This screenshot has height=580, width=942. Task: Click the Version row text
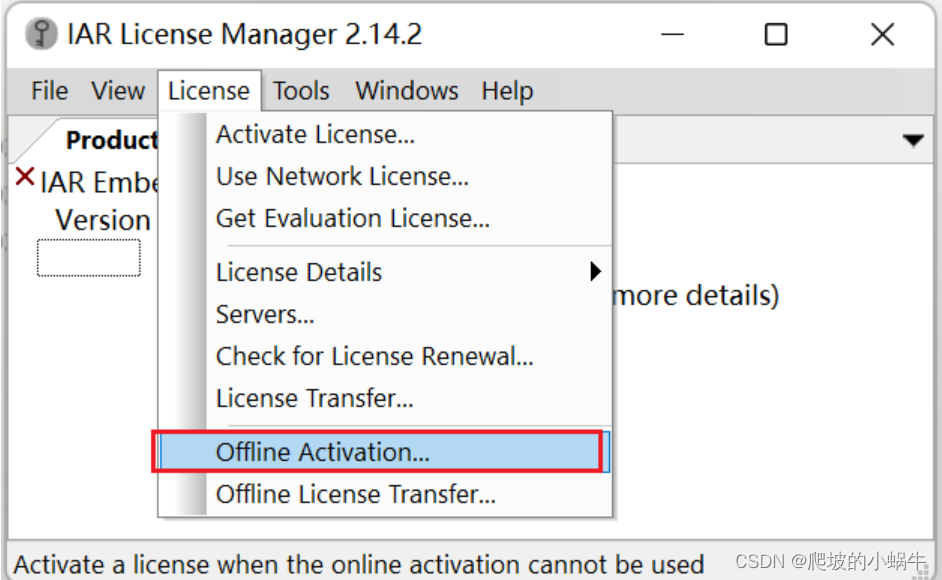pyautogui.click(x=103, y=220)
